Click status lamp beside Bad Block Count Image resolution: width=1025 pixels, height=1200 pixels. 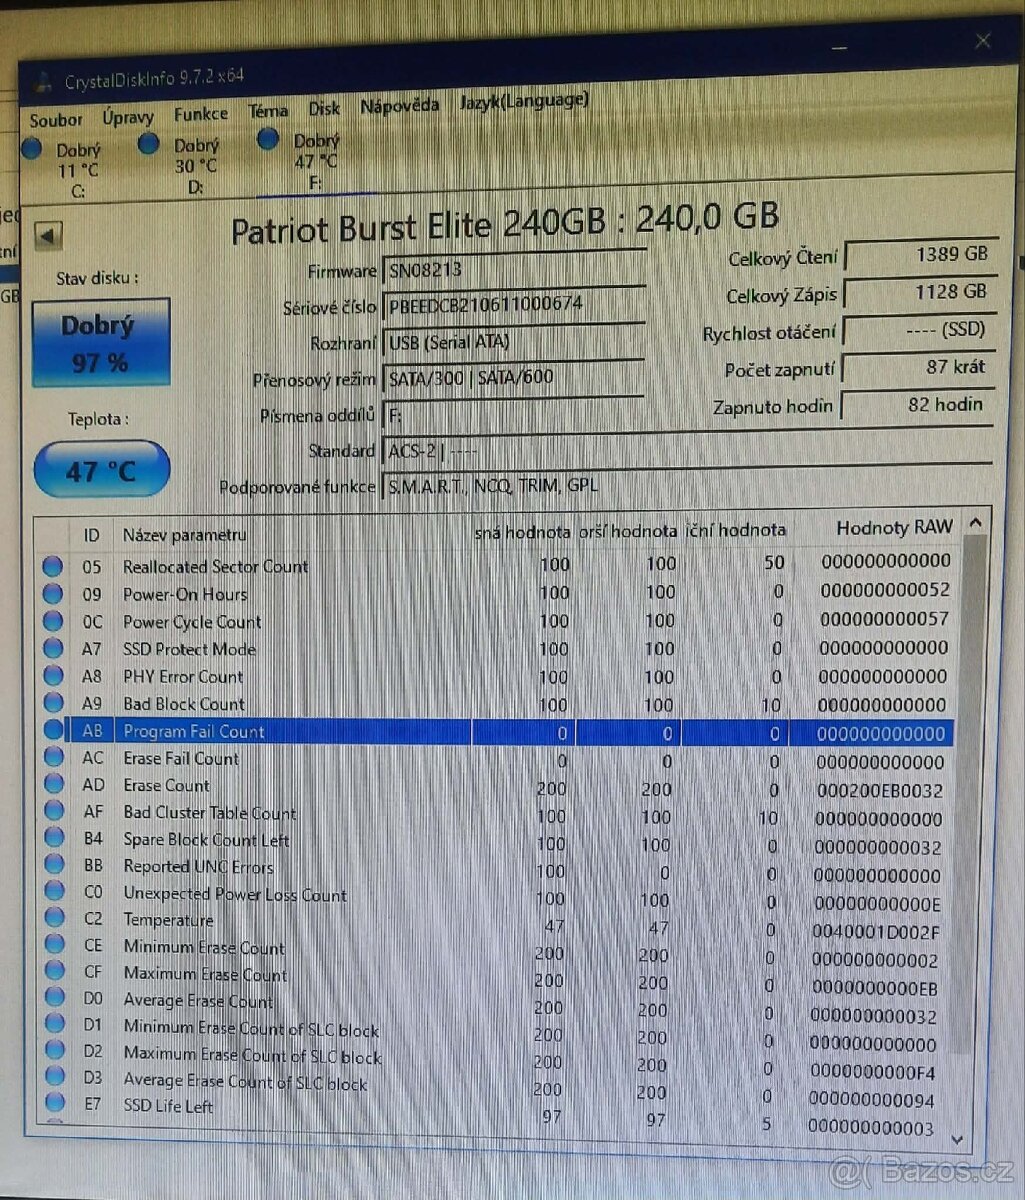point(53,704)
